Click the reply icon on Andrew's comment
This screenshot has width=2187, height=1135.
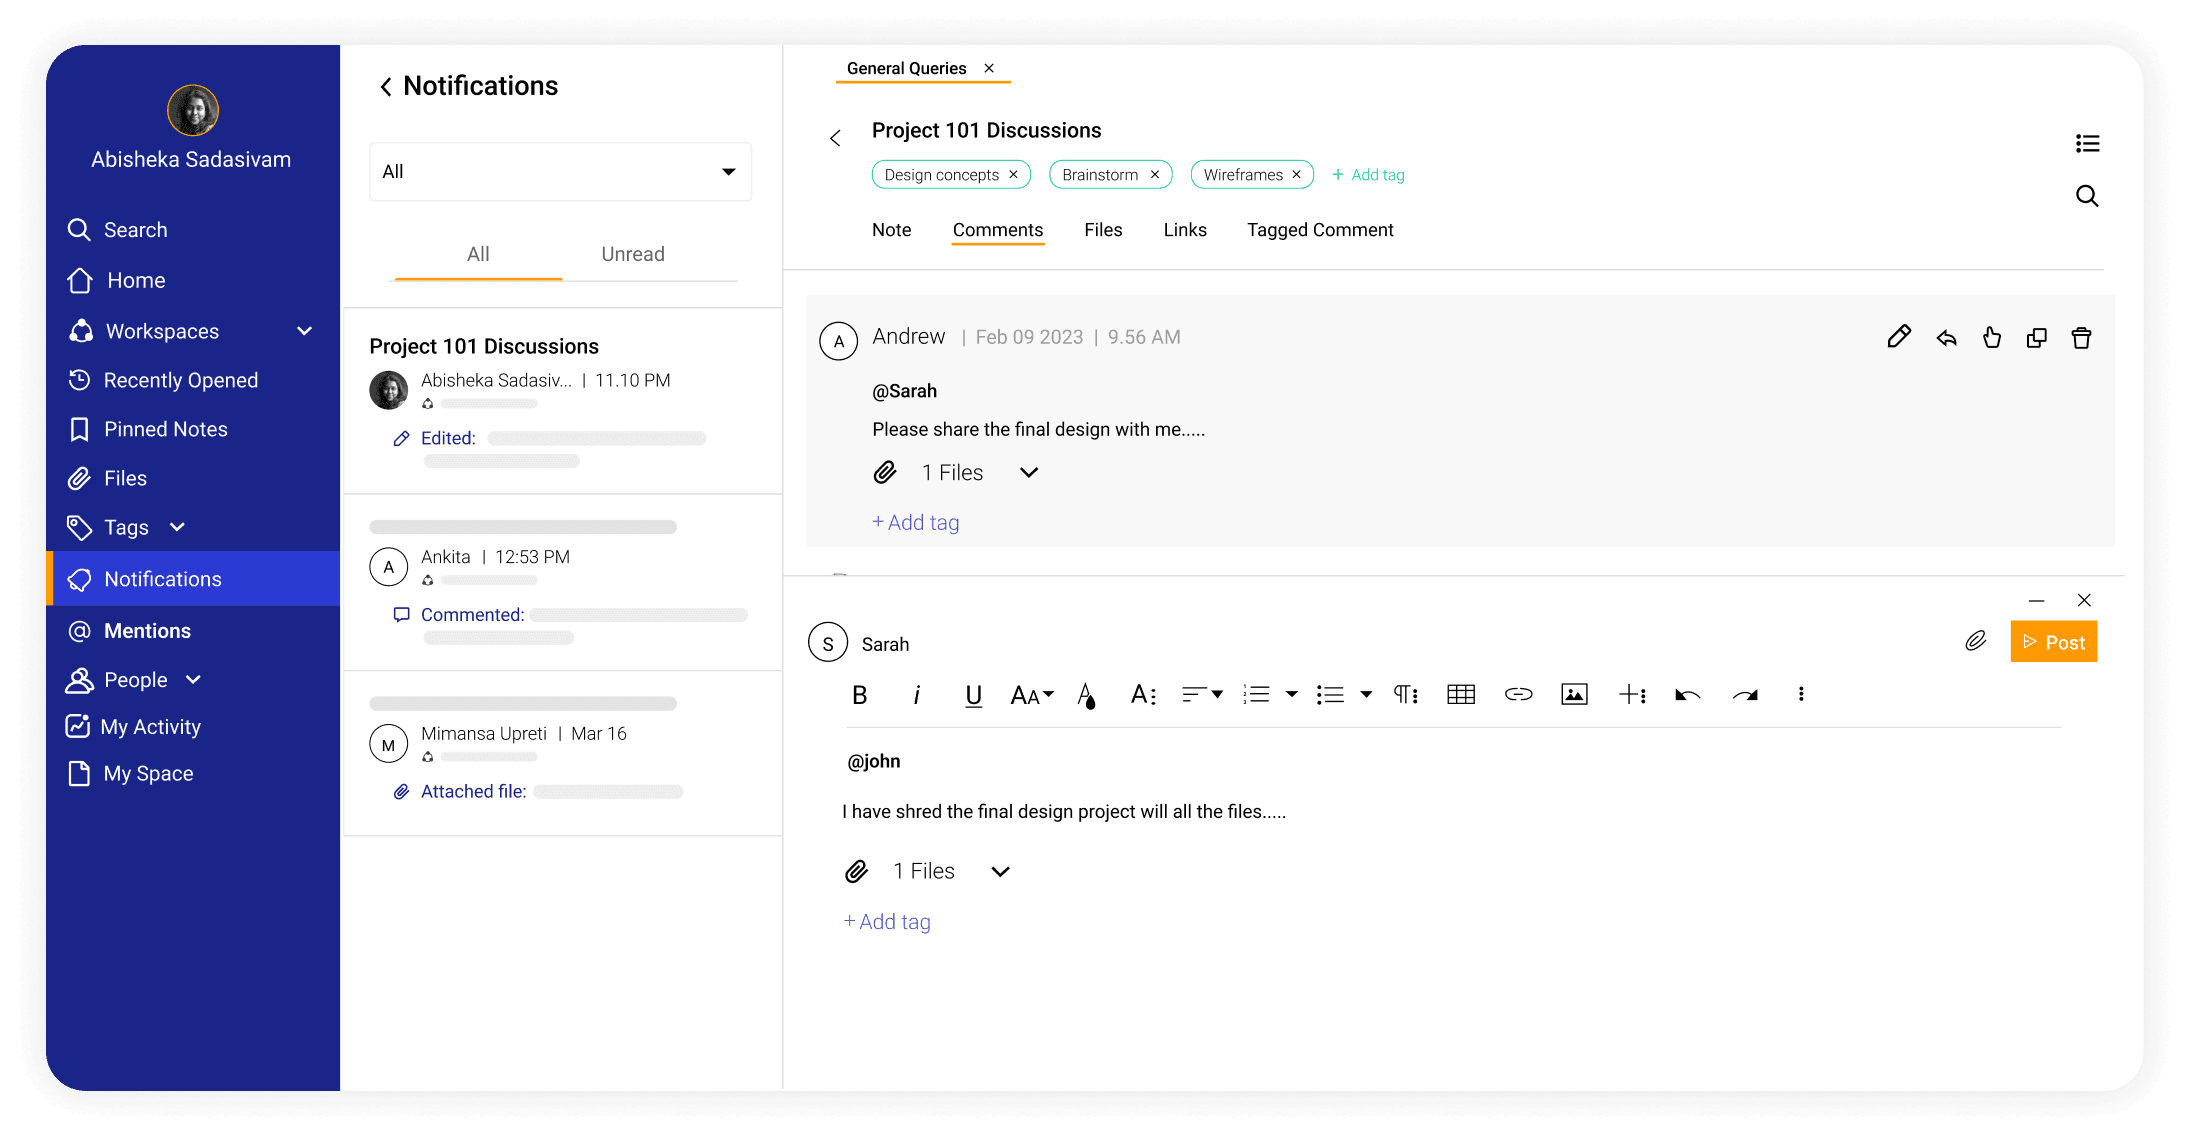click(x=1945, y=337)
